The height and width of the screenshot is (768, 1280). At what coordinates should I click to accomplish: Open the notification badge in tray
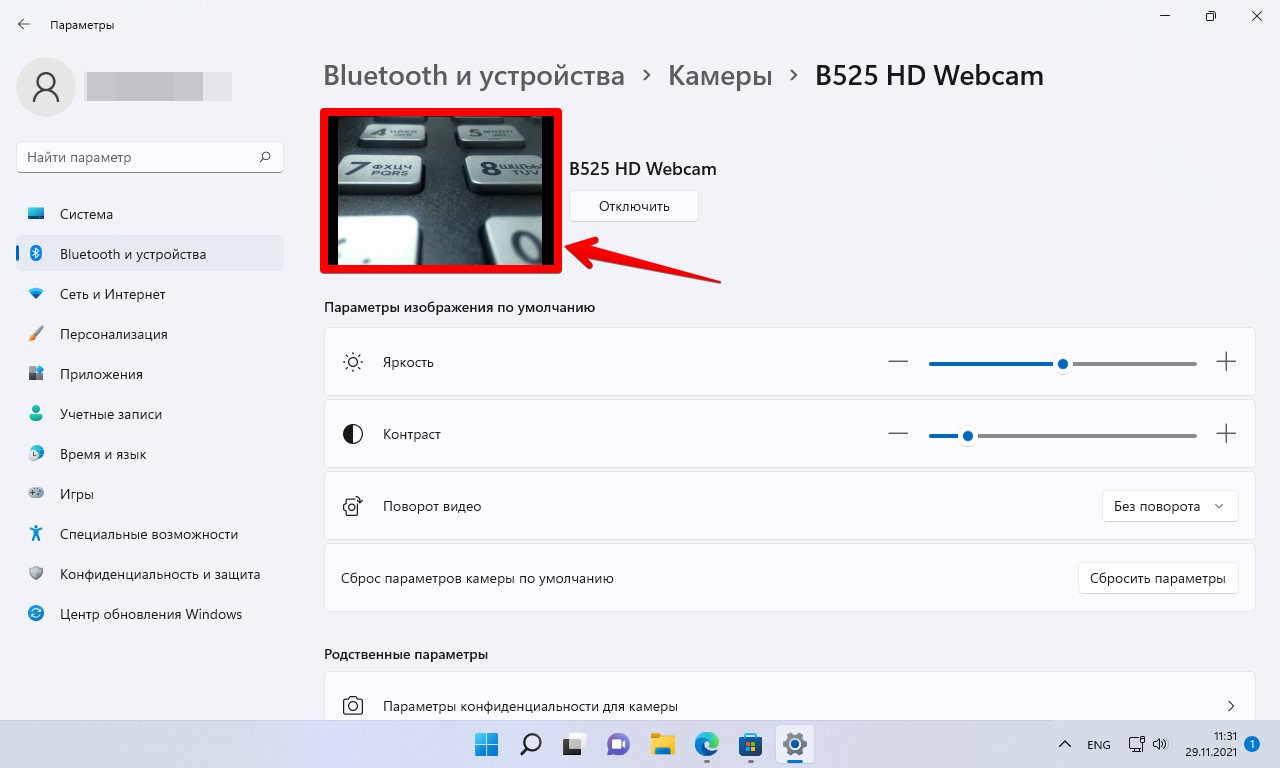tap(1253, 744)
